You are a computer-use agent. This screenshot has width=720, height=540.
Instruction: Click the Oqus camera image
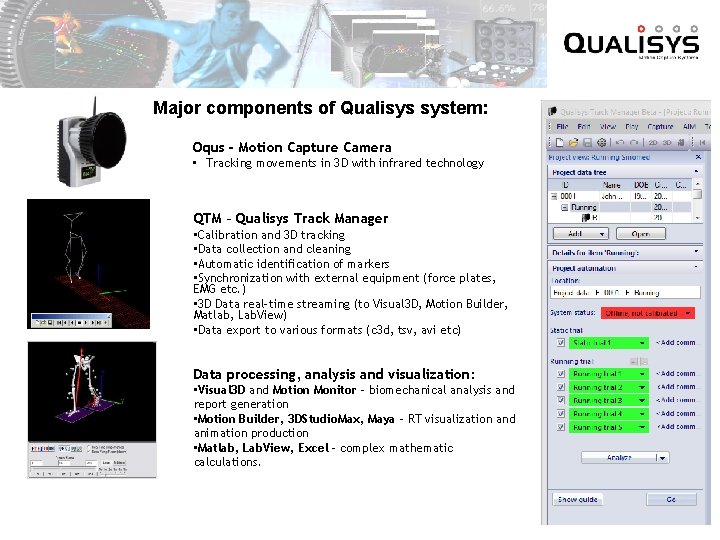click(x=92, y=142)
